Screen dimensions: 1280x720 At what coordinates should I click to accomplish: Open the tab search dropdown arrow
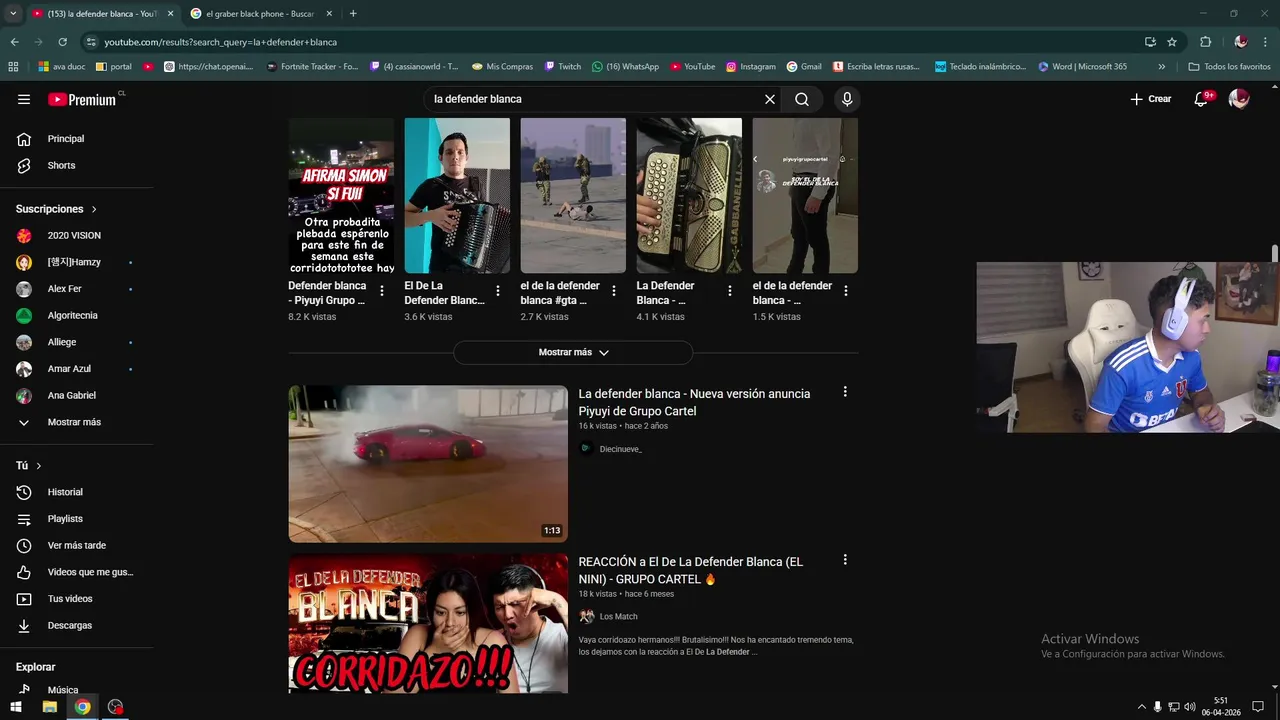tap(13, 14)
